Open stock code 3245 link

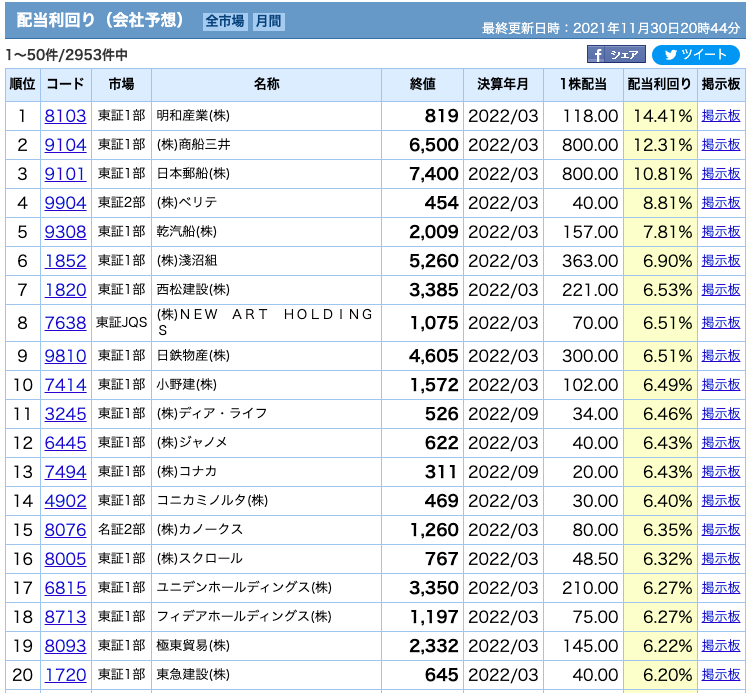(x=65, y=414)
